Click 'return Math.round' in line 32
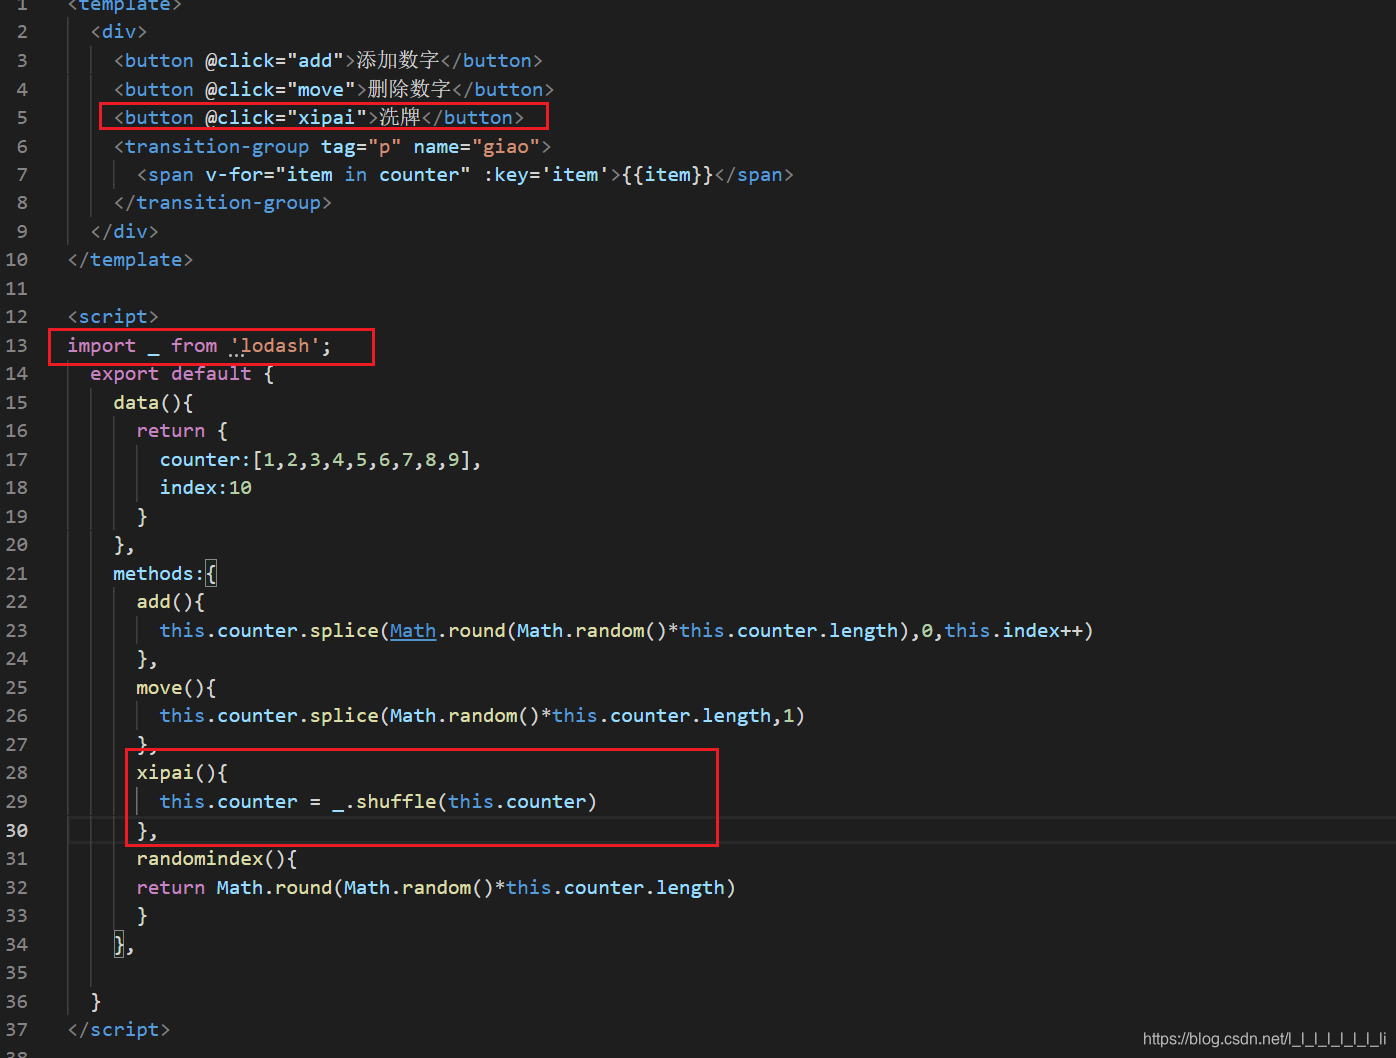The width and height of the screenshot is (1396, 1058). tap(234, 887)
